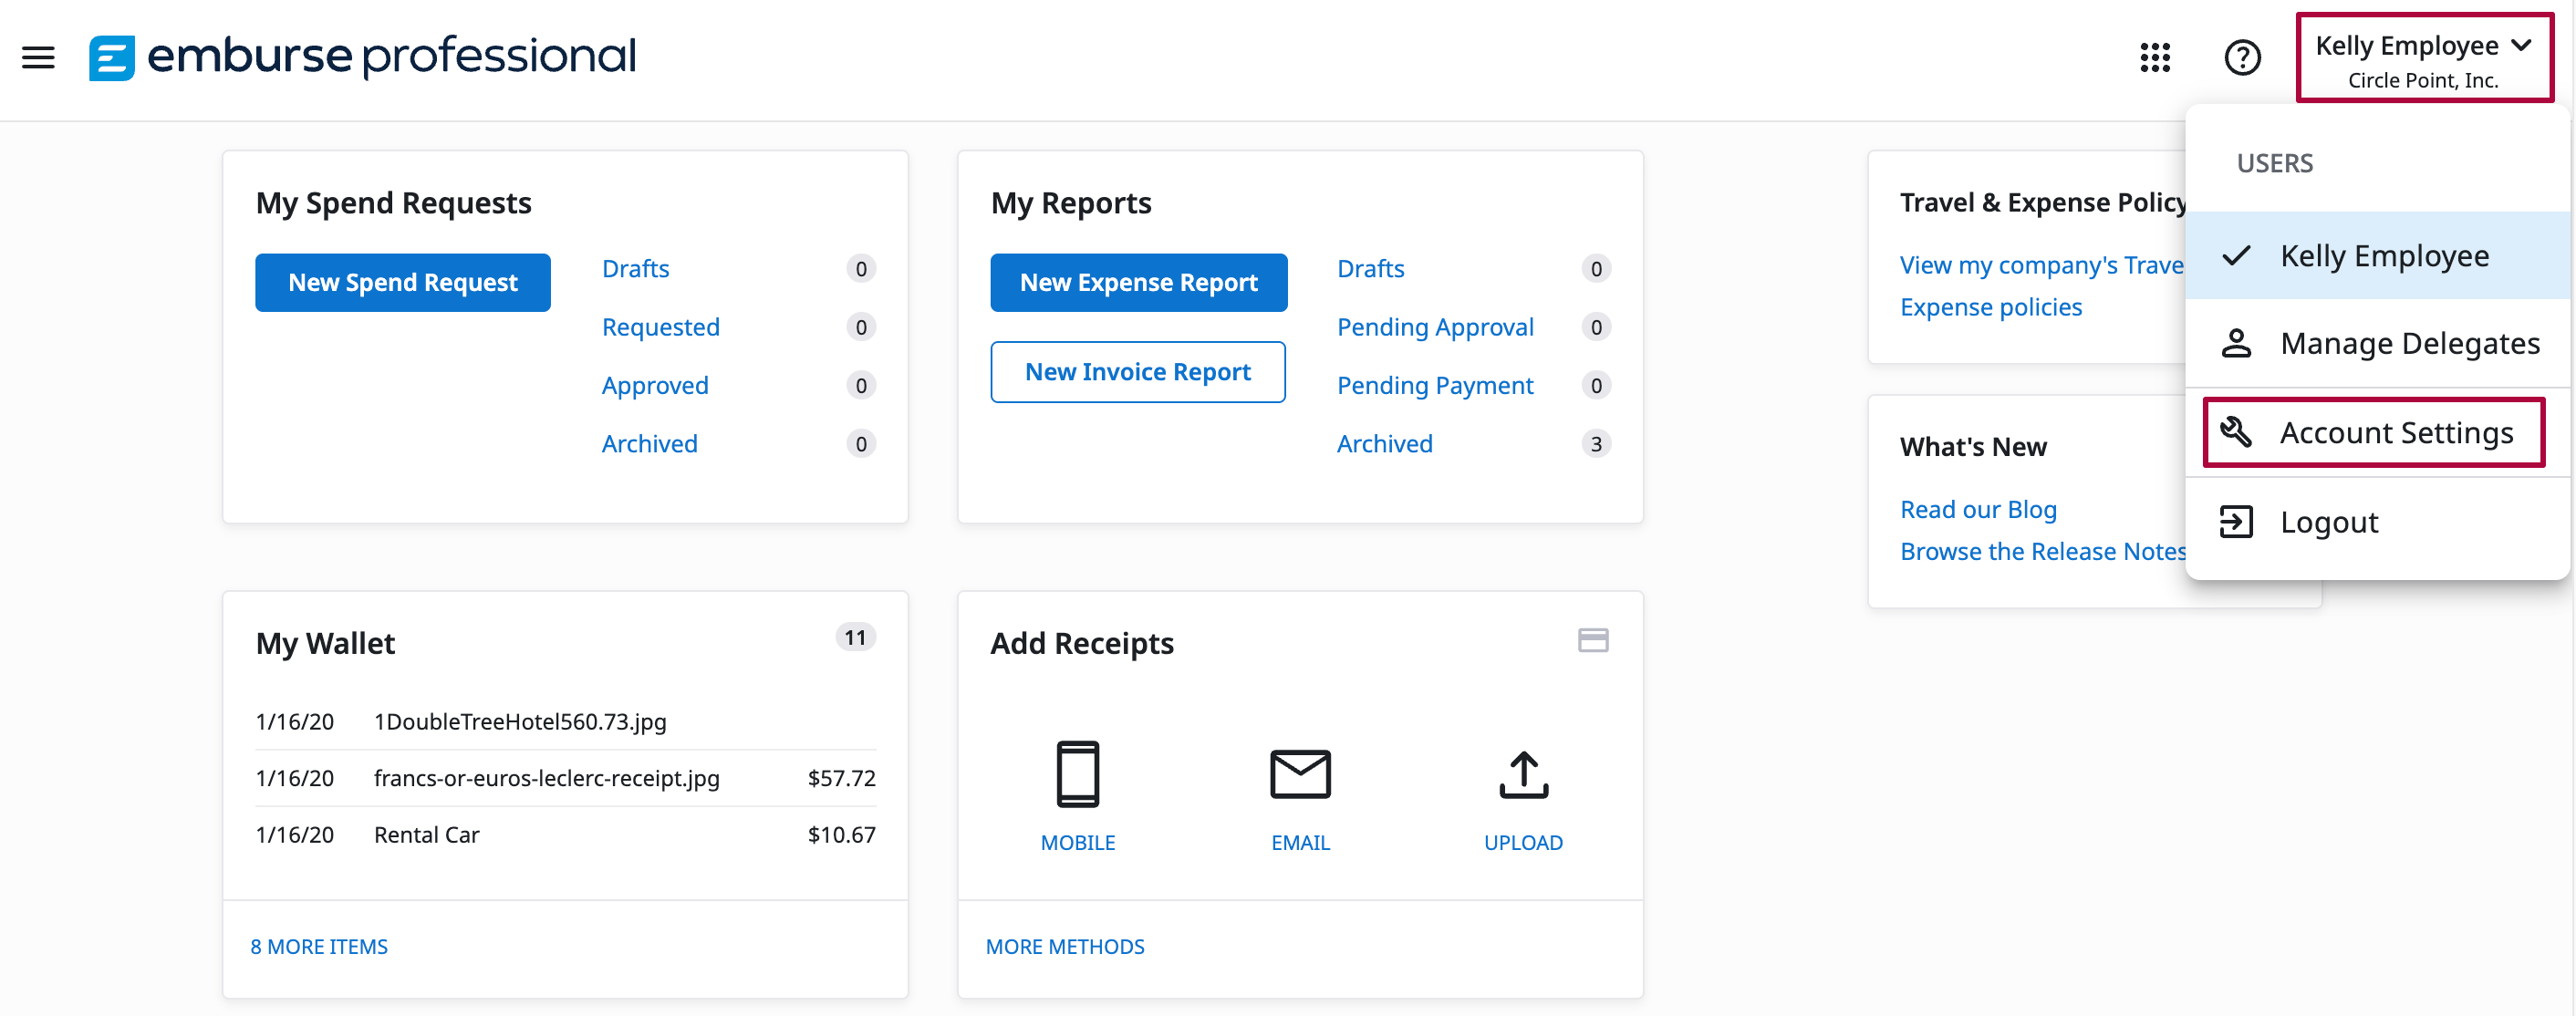Screen dimensions: 2576x1016
Task: Open Archived reports link showing 3
Action: pyautogui.click(x=1384, y=443)
